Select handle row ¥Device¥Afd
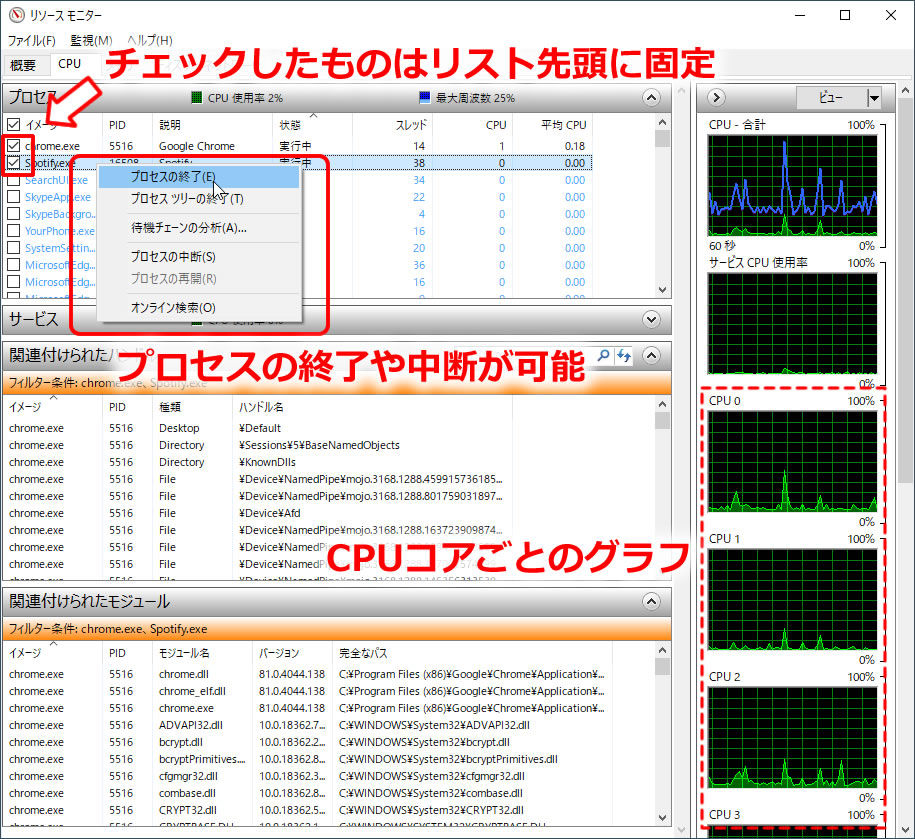This screenshot has height=839, width=915. pyautogui.click(x=270, y=513)
